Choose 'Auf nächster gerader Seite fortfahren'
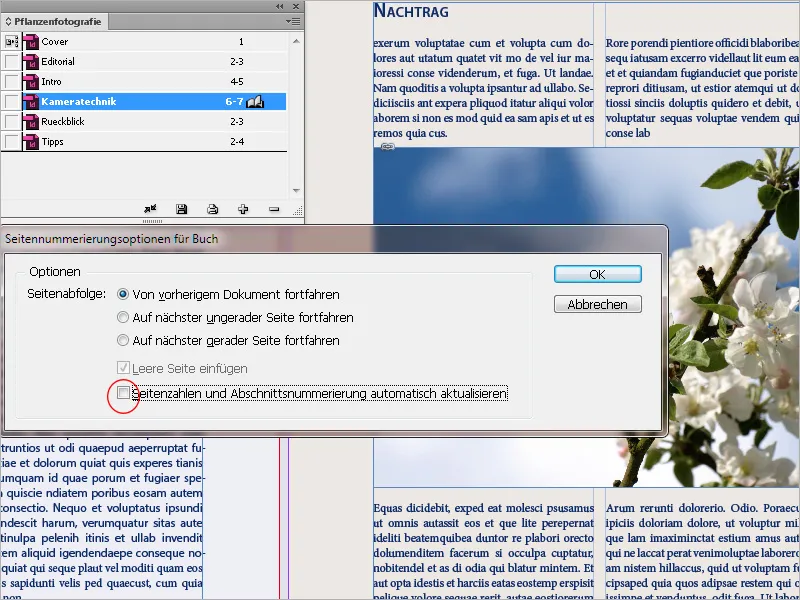 pos(125,340)
